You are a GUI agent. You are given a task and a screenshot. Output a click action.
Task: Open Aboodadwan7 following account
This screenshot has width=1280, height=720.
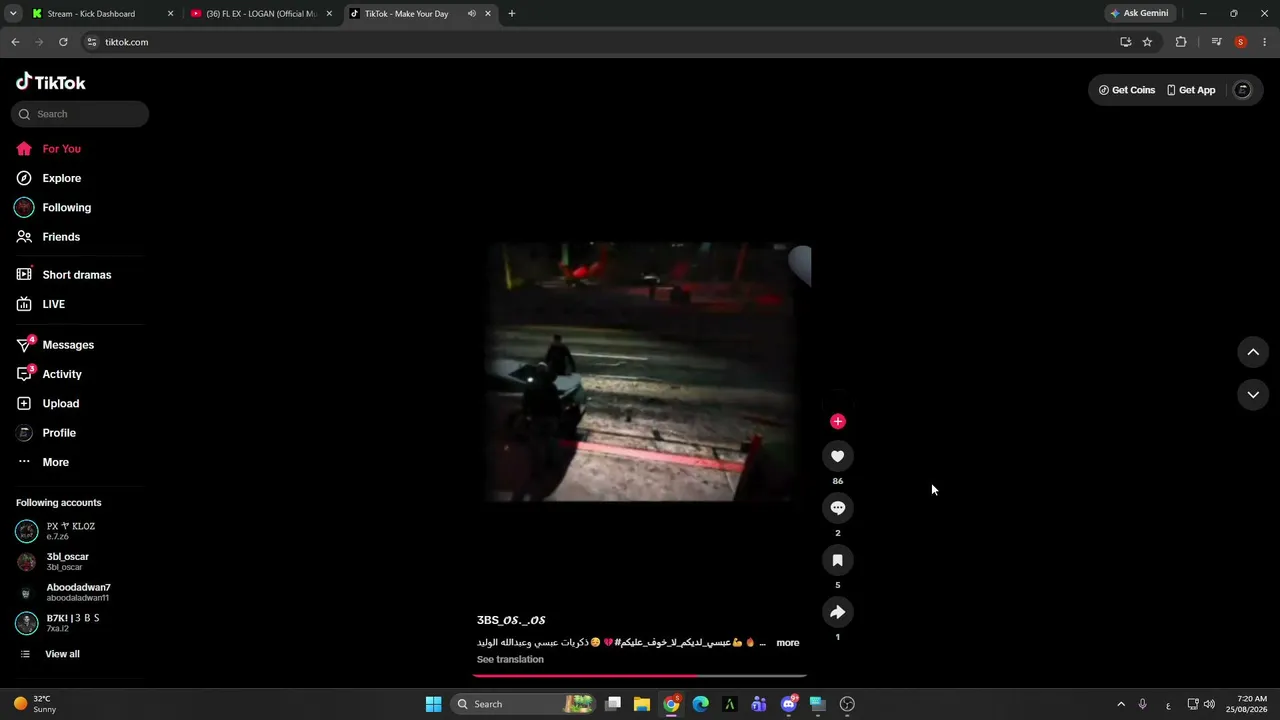pyautogui.click(x=78, y=592)
